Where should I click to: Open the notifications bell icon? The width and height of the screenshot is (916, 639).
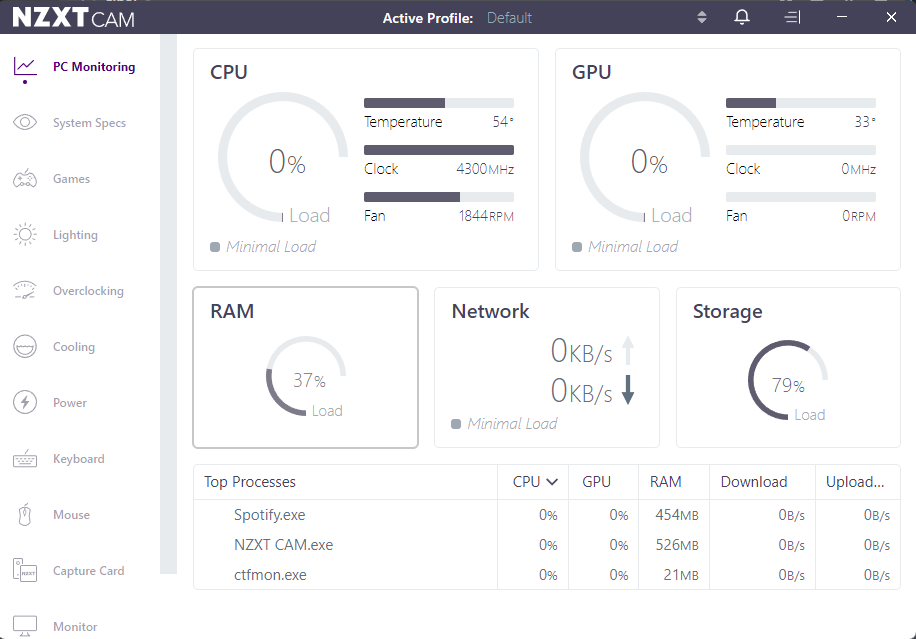(742, 18)
